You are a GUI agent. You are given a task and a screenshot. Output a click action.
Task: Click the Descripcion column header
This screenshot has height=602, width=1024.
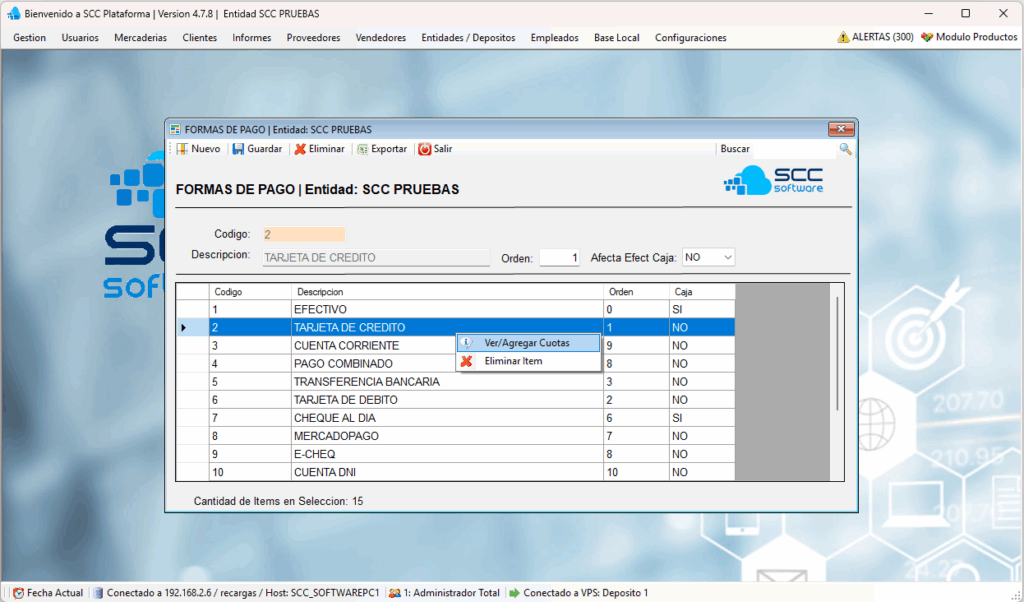coord(448,292)
